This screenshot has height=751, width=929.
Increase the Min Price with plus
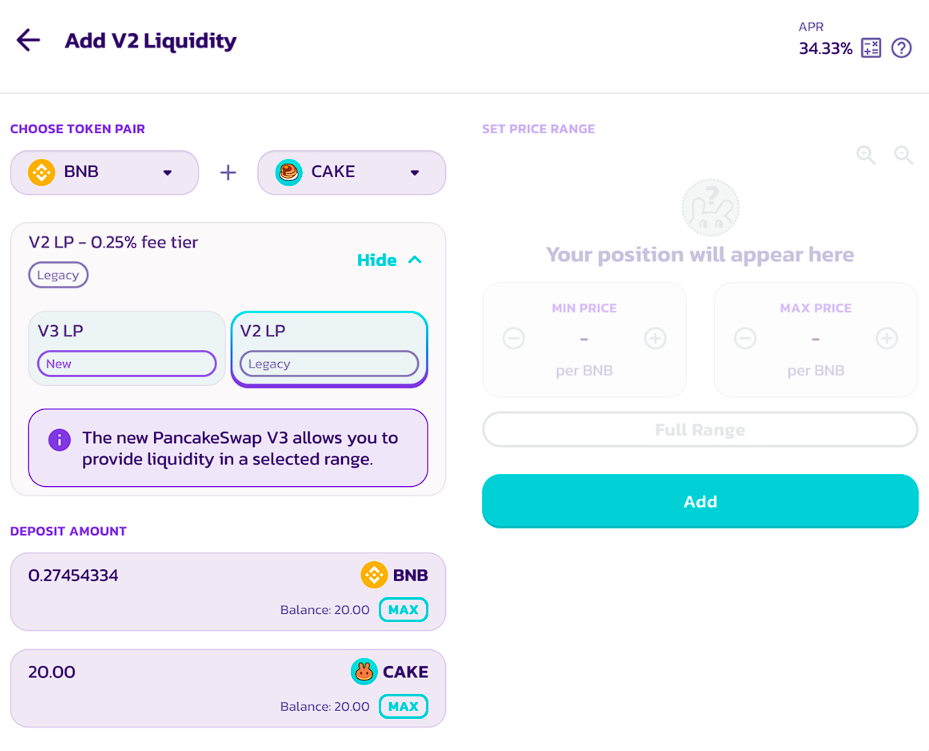pos(655,339)
